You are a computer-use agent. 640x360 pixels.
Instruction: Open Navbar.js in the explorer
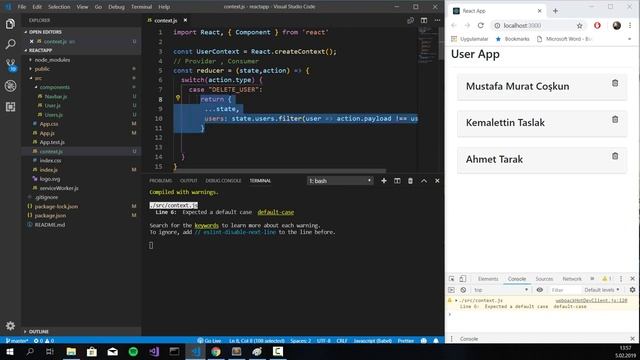click(x=56, y=96)
